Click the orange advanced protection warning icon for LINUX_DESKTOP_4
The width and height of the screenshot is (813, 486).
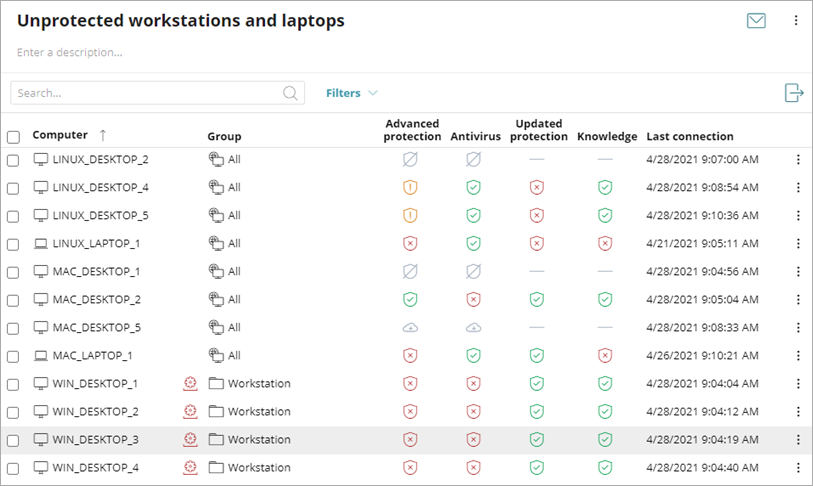(x=409, y=187)
